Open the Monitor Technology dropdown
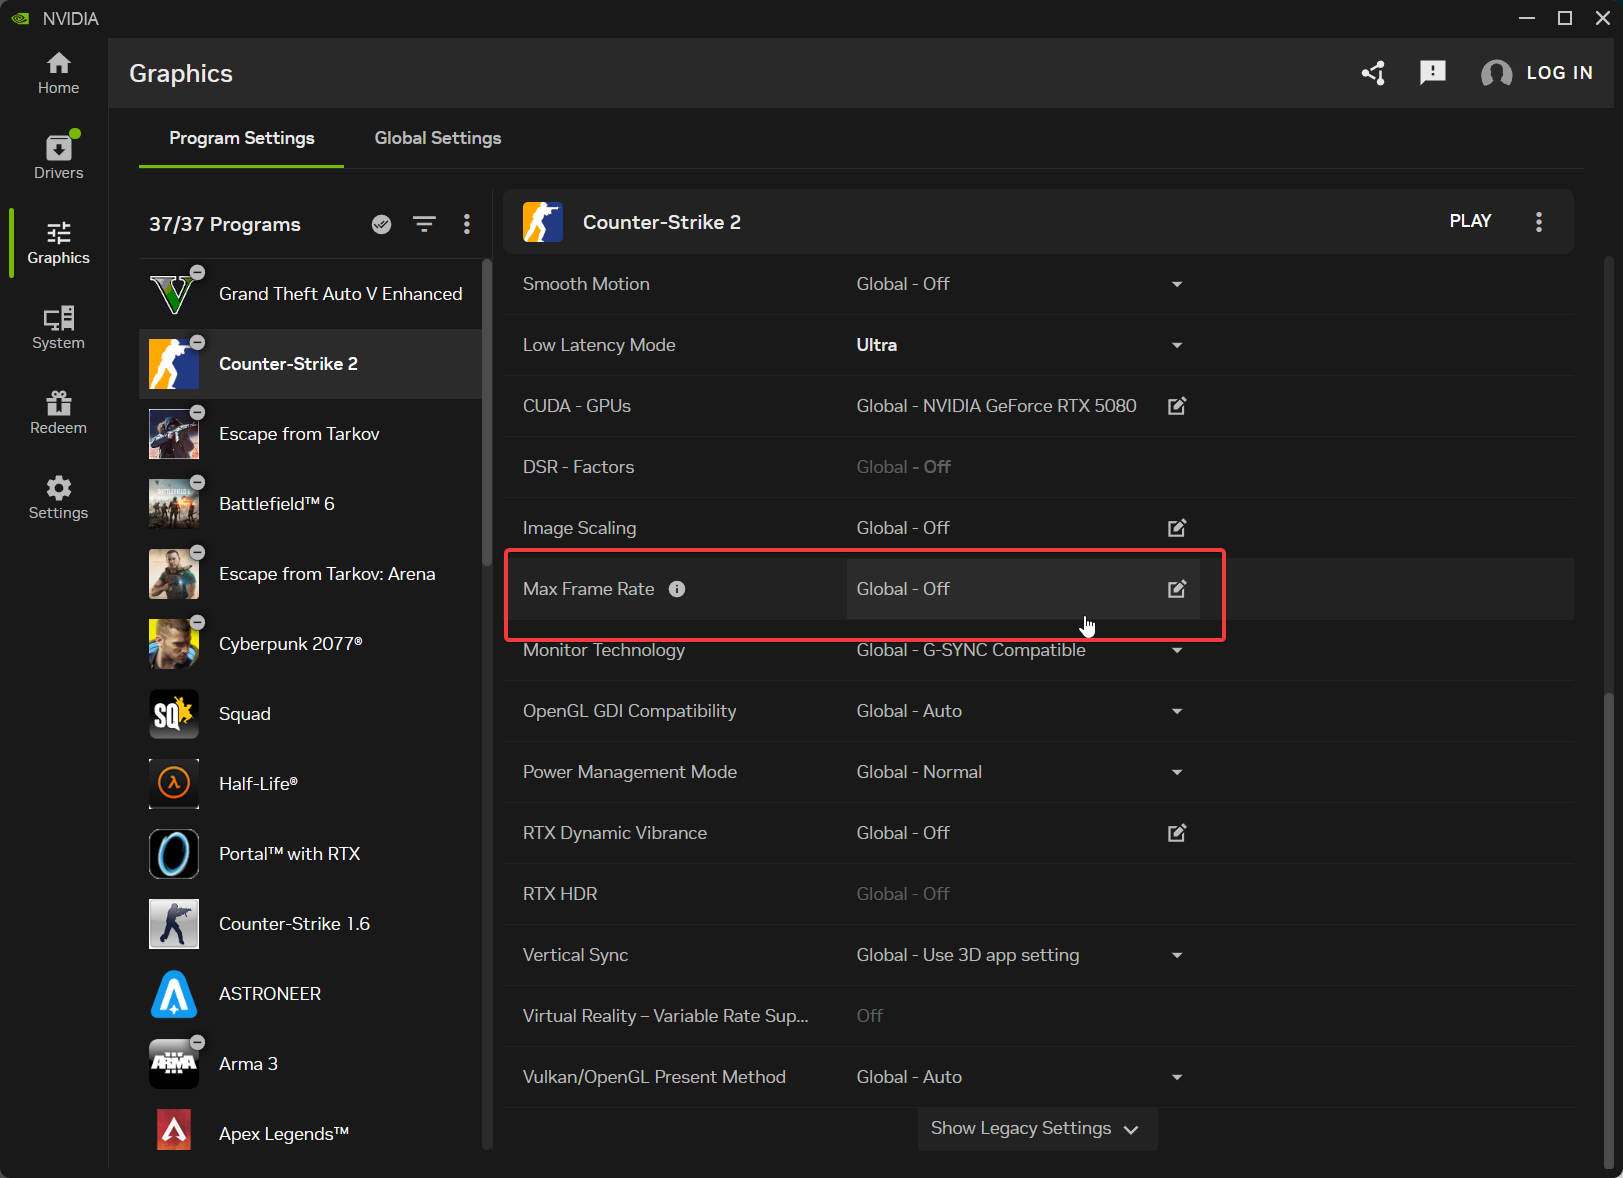 1177,650
